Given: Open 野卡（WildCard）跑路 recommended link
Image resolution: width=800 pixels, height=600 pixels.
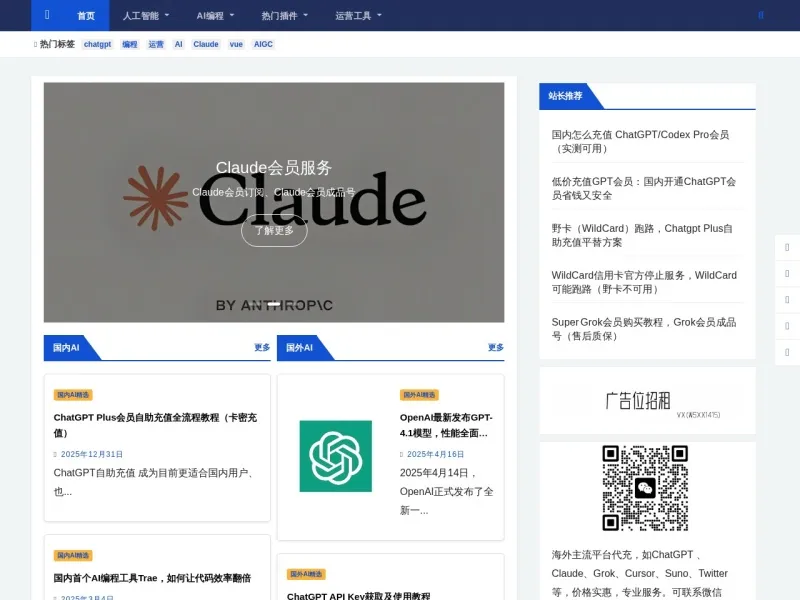Looking at the screenshot, I should [x=642, y=235].
